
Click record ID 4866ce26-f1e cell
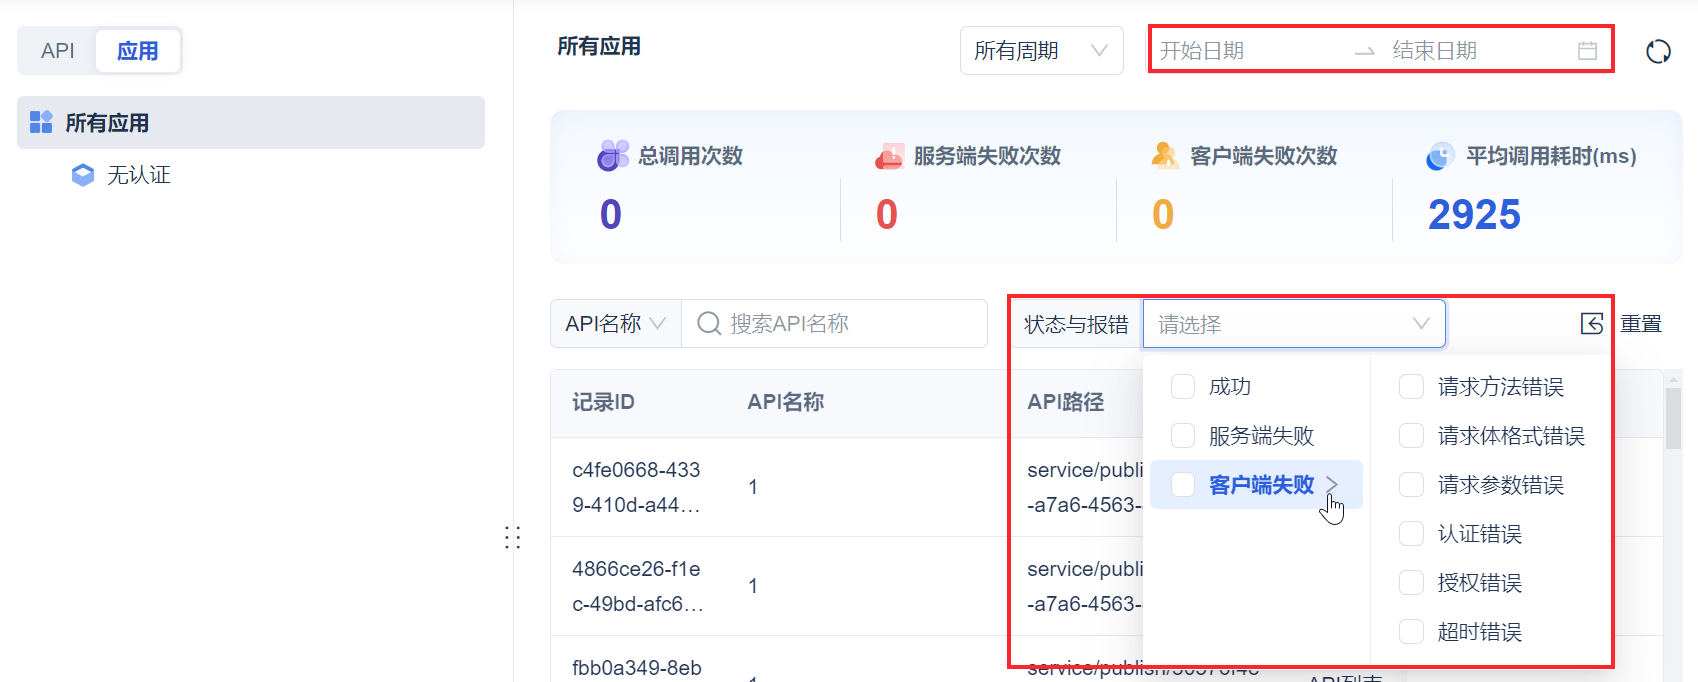(x=637, y=586)
